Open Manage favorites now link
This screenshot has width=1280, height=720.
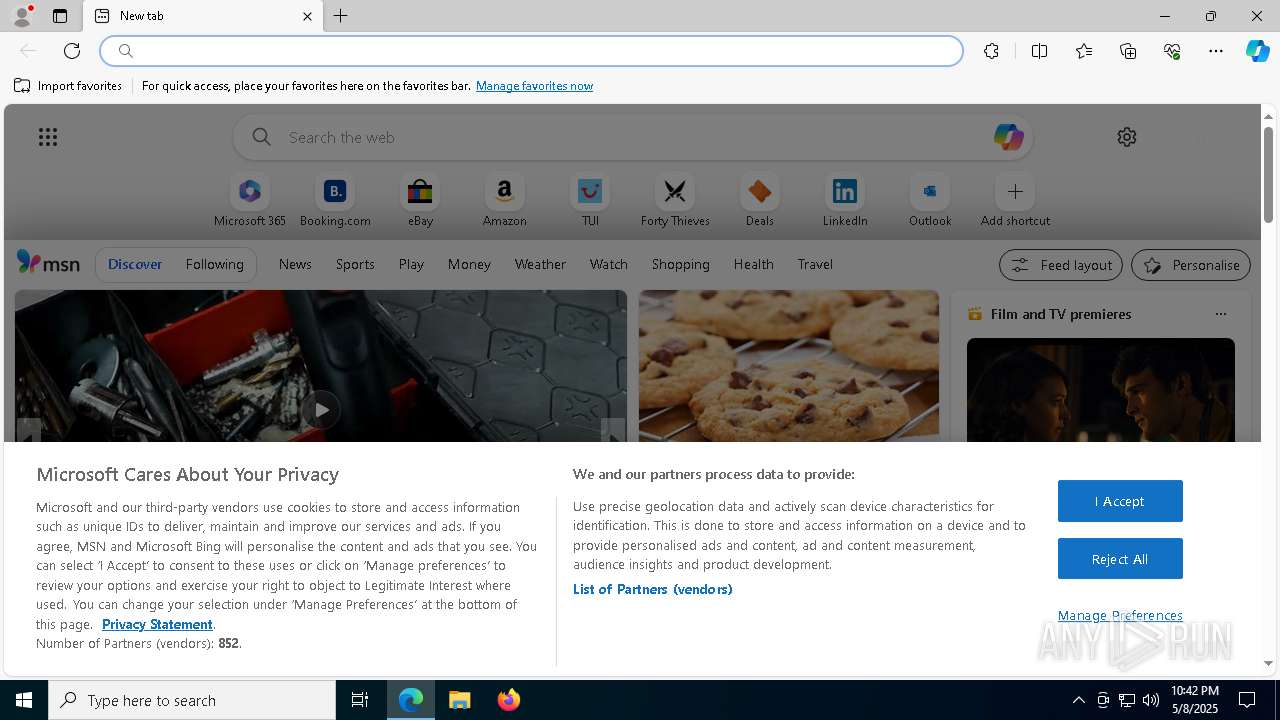click(x=534, y=86)
